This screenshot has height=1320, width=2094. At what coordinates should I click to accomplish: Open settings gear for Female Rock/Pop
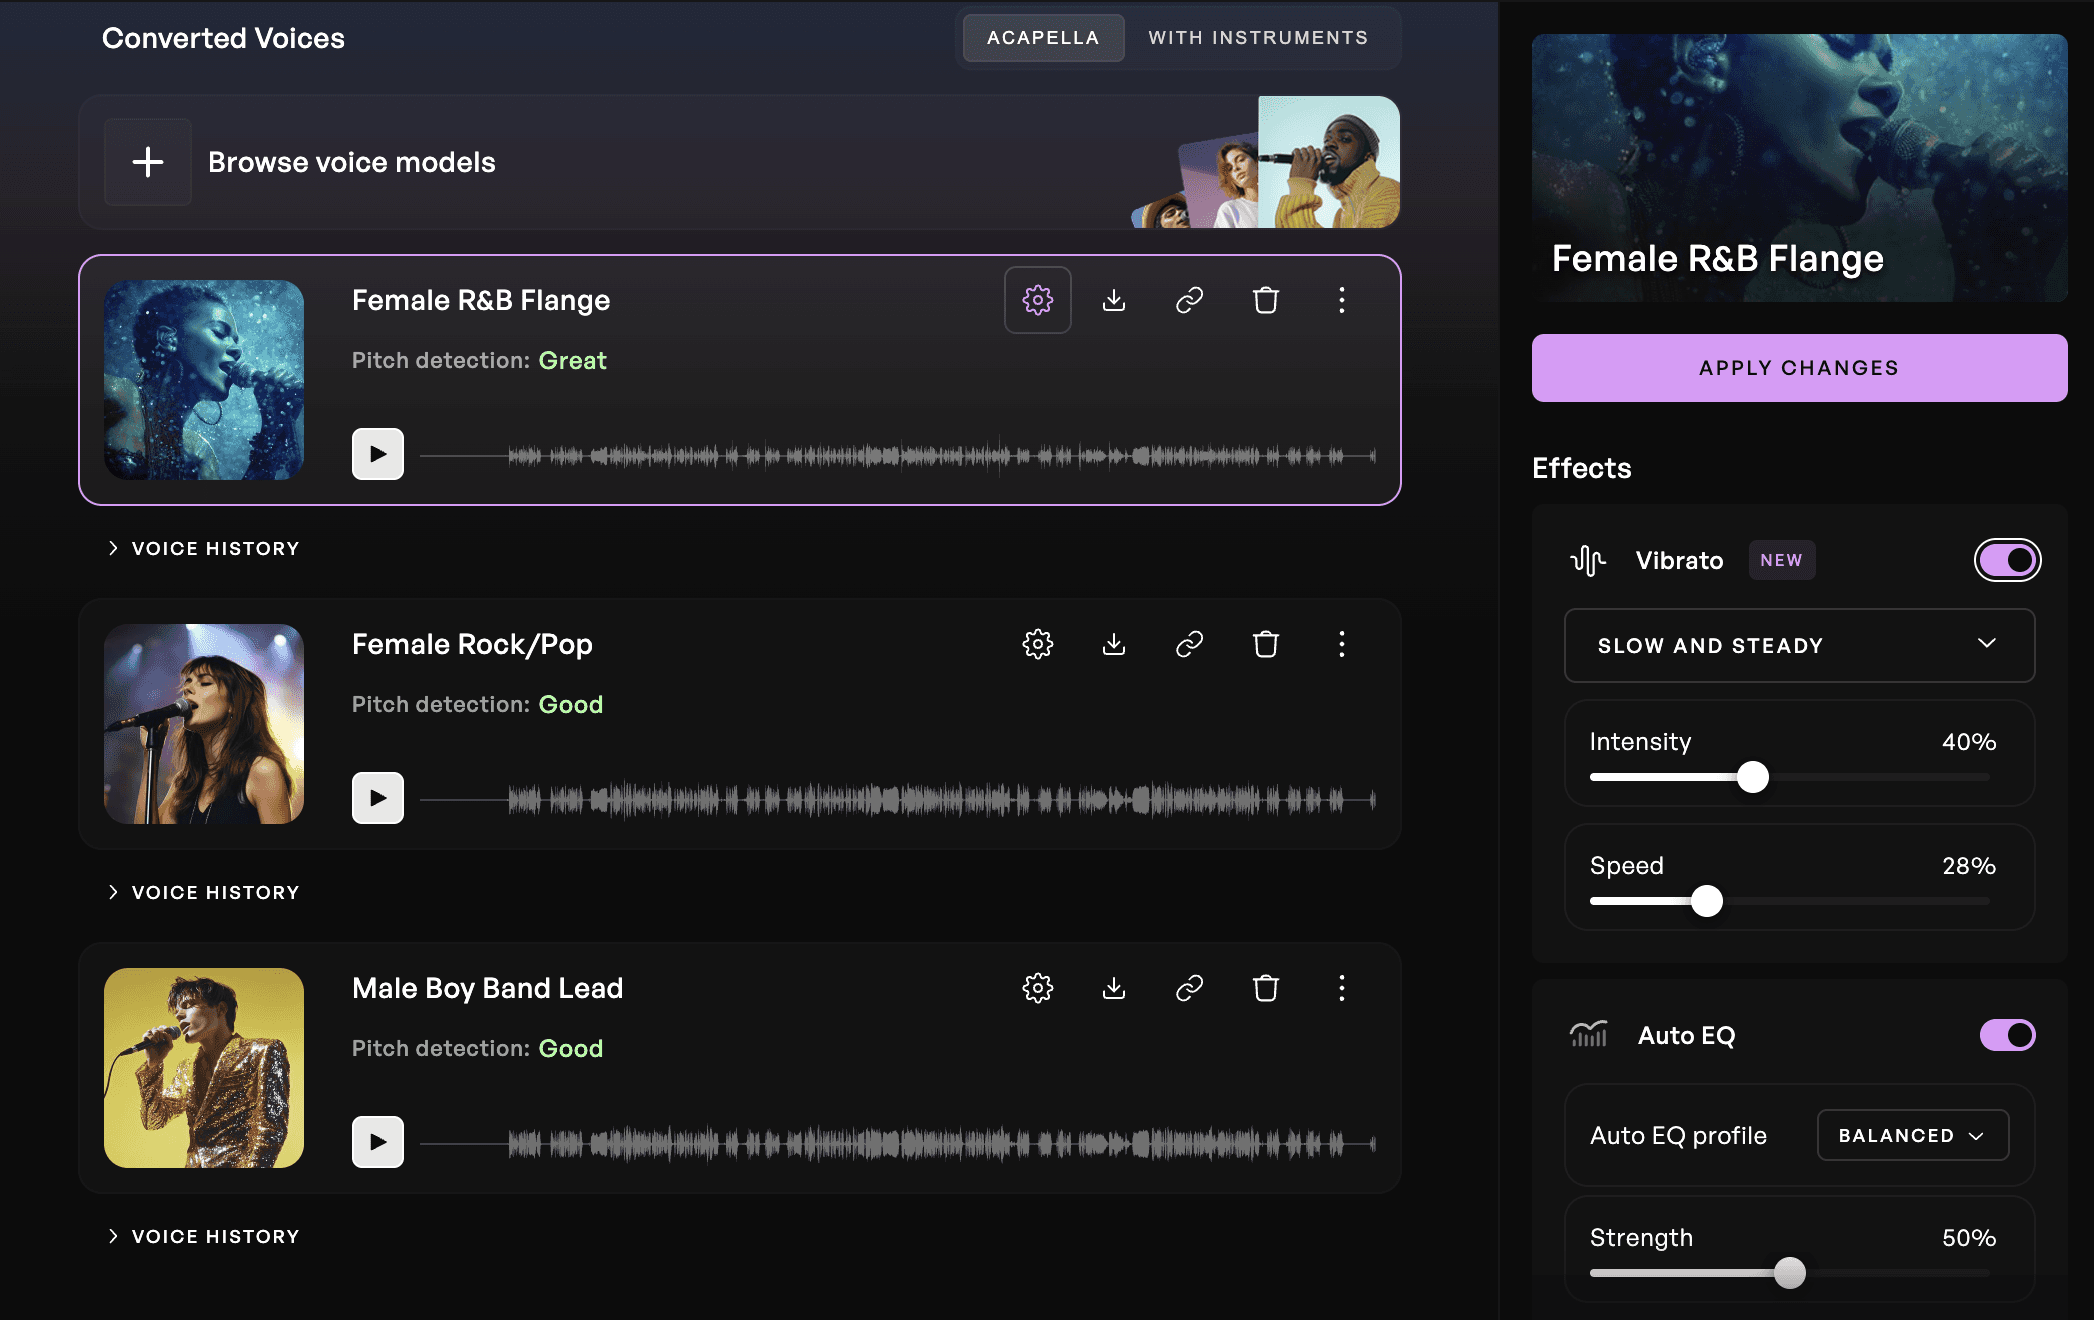pyautogui.click(x=1038, y=644)
